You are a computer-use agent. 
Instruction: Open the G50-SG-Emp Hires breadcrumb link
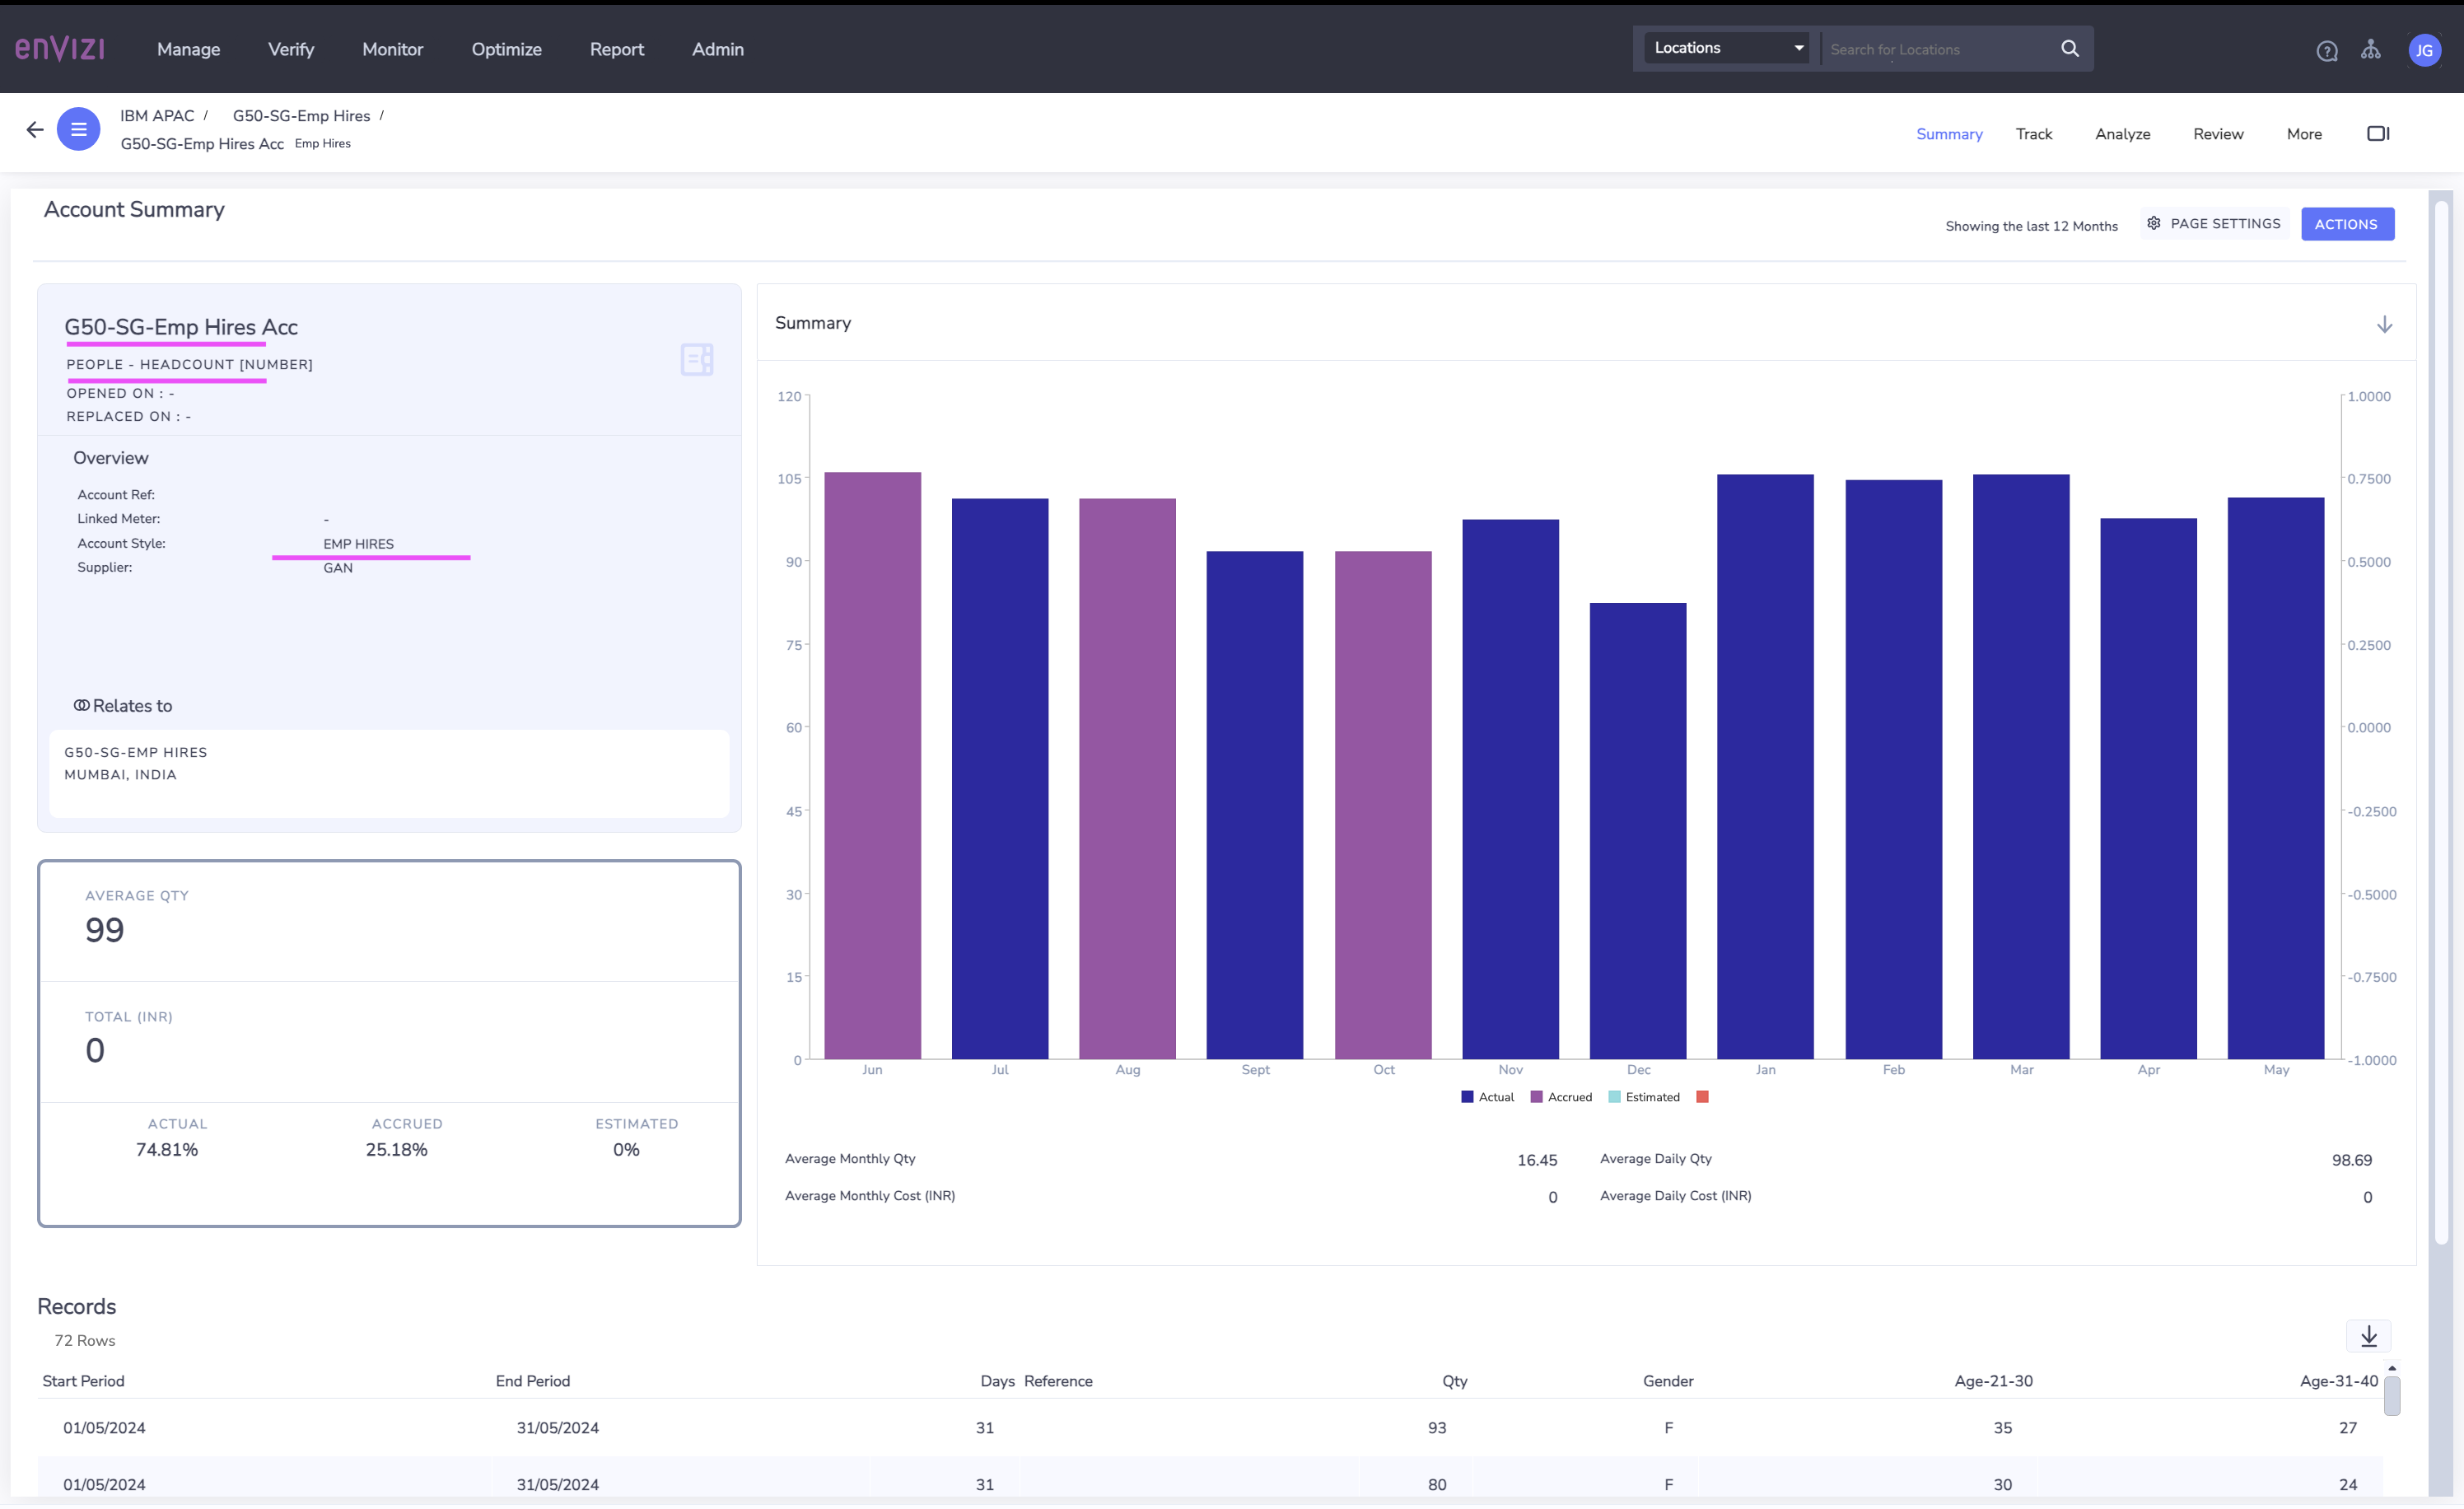point(301,115)
